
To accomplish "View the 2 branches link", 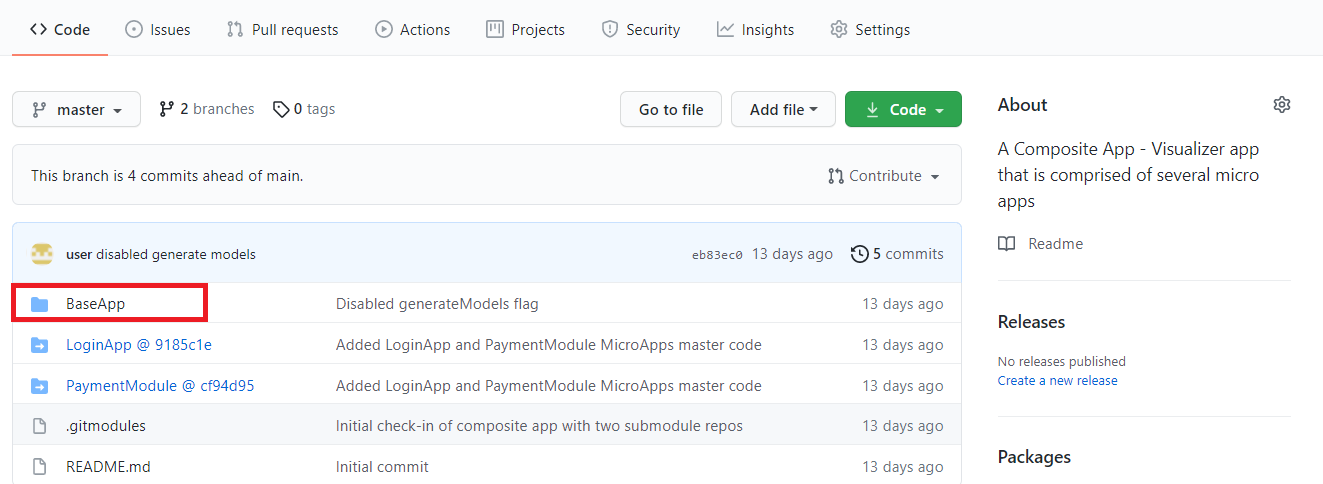I will (207, 109).
